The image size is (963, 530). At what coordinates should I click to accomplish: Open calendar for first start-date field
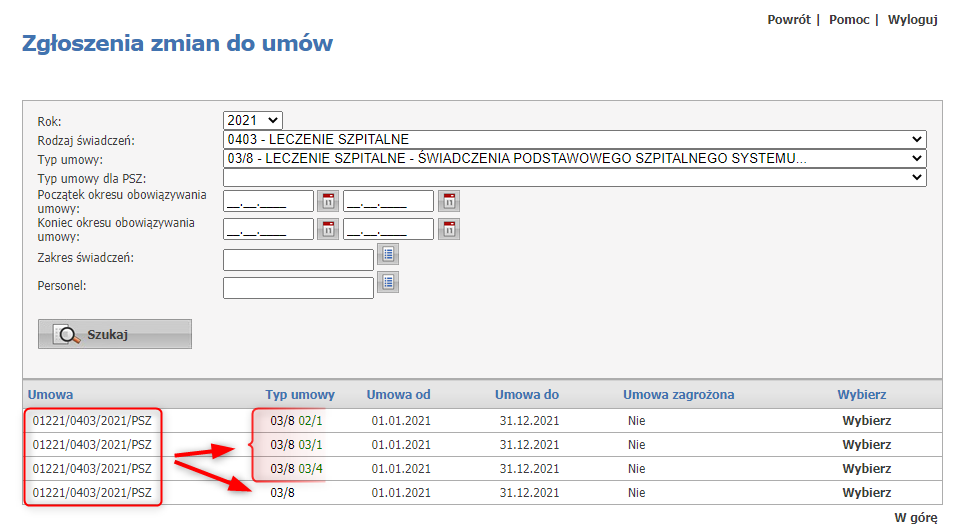[x=328, y=201]
